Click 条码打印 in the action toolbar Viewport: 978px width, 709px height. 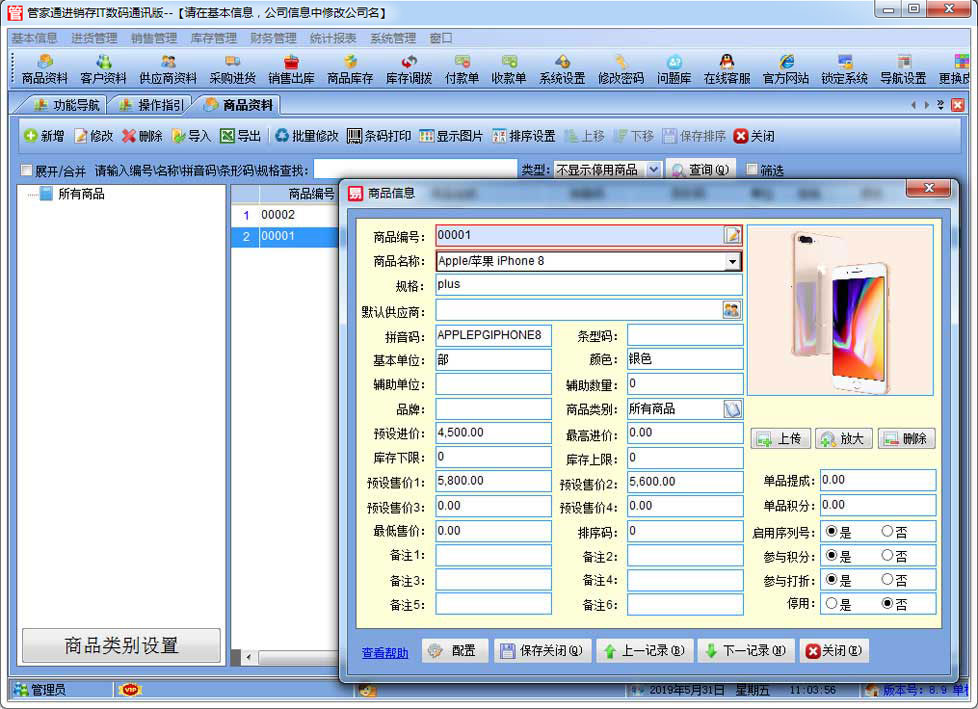pos(379,136)
